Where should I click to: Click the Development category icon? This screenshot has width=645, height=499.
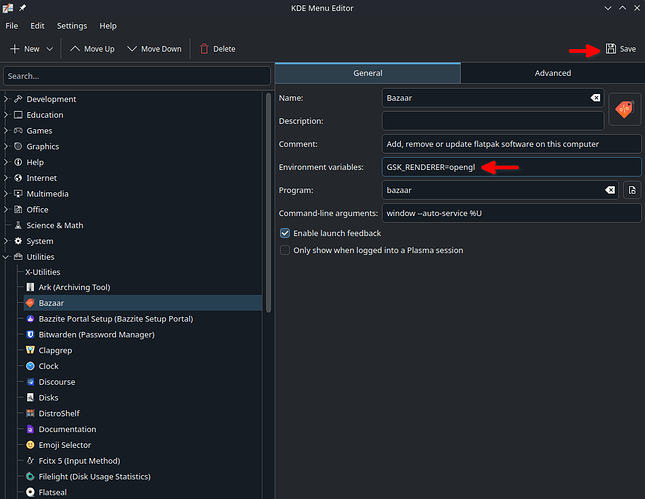point(18,99)
